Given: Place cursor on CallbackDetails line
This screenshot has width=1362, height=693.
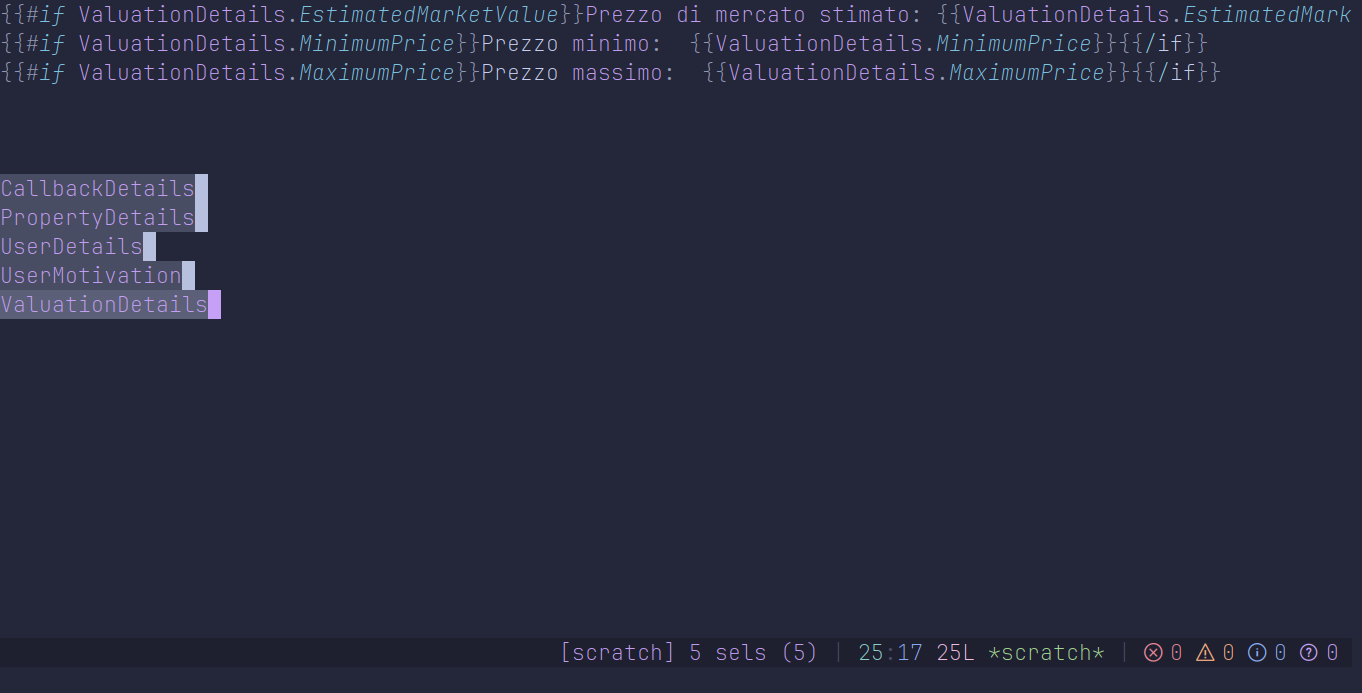Looking at the screenshot, I should 98,189.
